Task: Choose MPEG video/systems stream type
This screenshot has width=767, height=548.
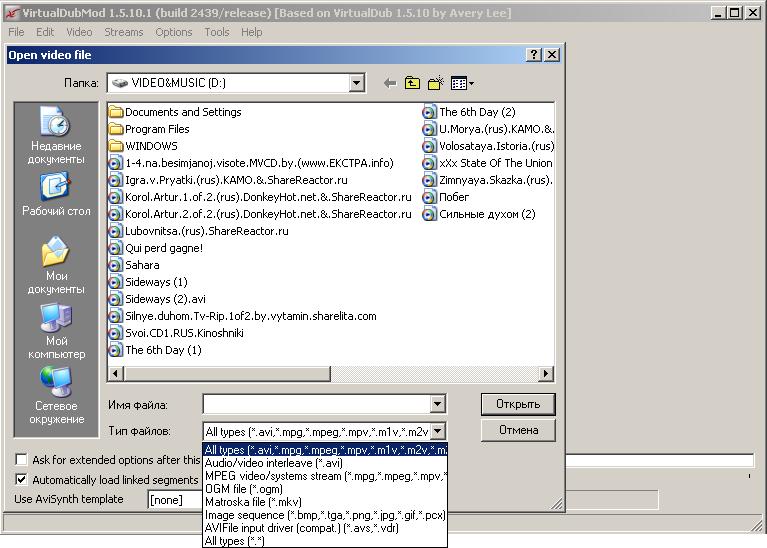Action: click(x=325, y=476)
